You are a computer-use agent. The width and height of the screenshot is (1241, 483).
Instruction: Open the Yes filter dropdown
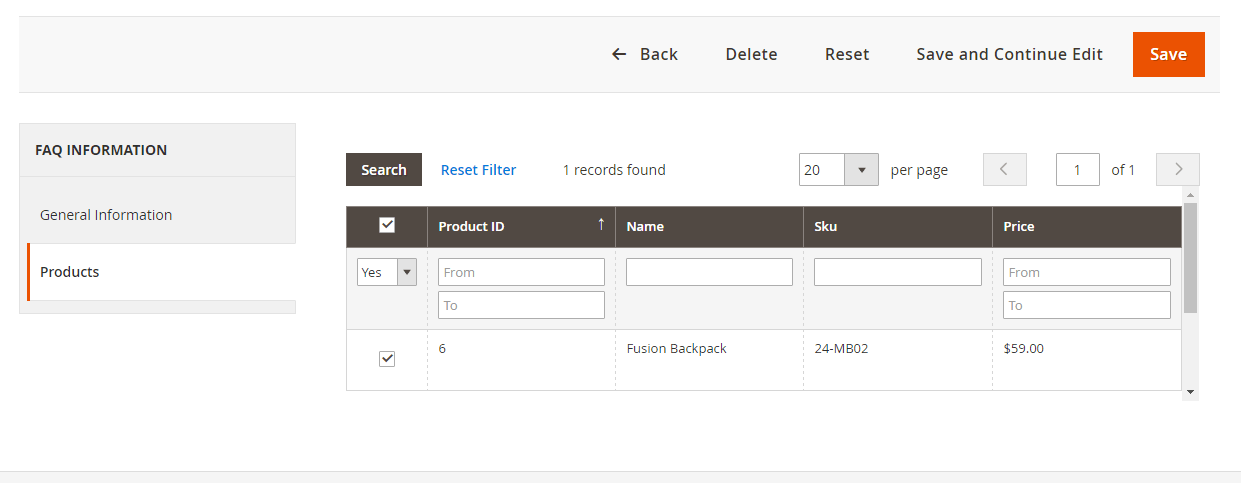(x=386, y=272)
